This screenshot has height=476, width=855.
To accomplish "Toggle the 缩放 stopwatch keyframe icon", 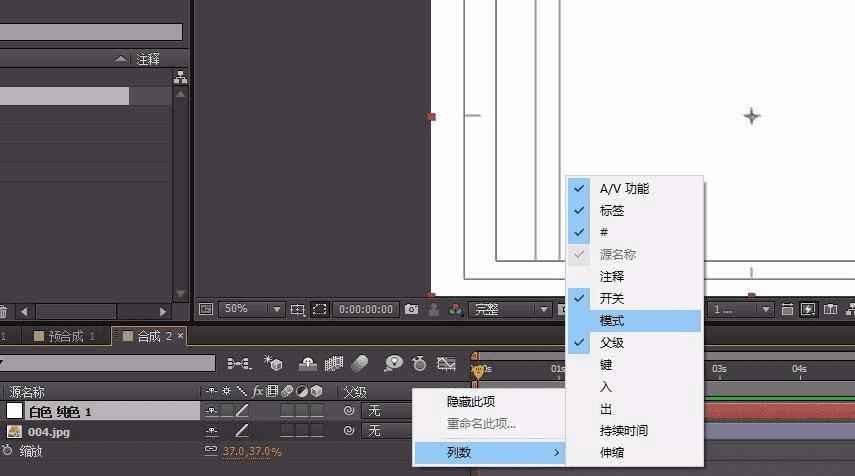I will pos(7,451).
